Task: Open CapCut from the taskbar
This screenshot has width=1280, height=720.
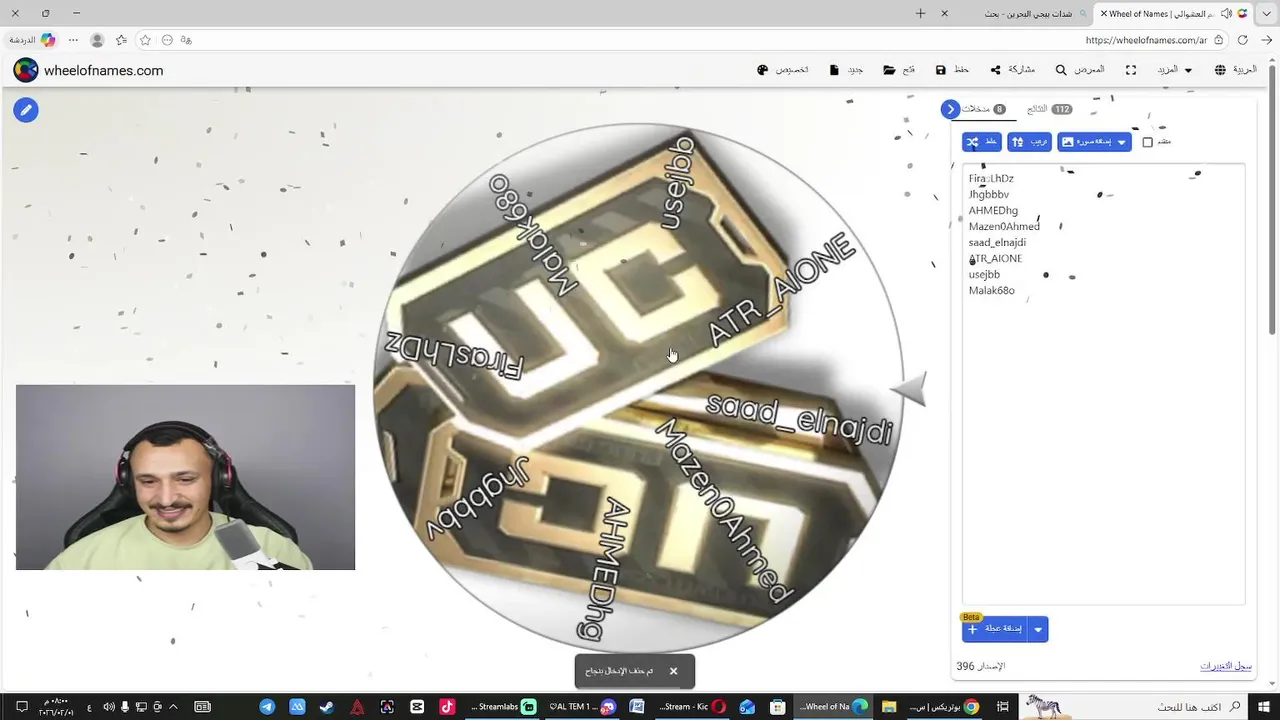Action: (417, 707)
